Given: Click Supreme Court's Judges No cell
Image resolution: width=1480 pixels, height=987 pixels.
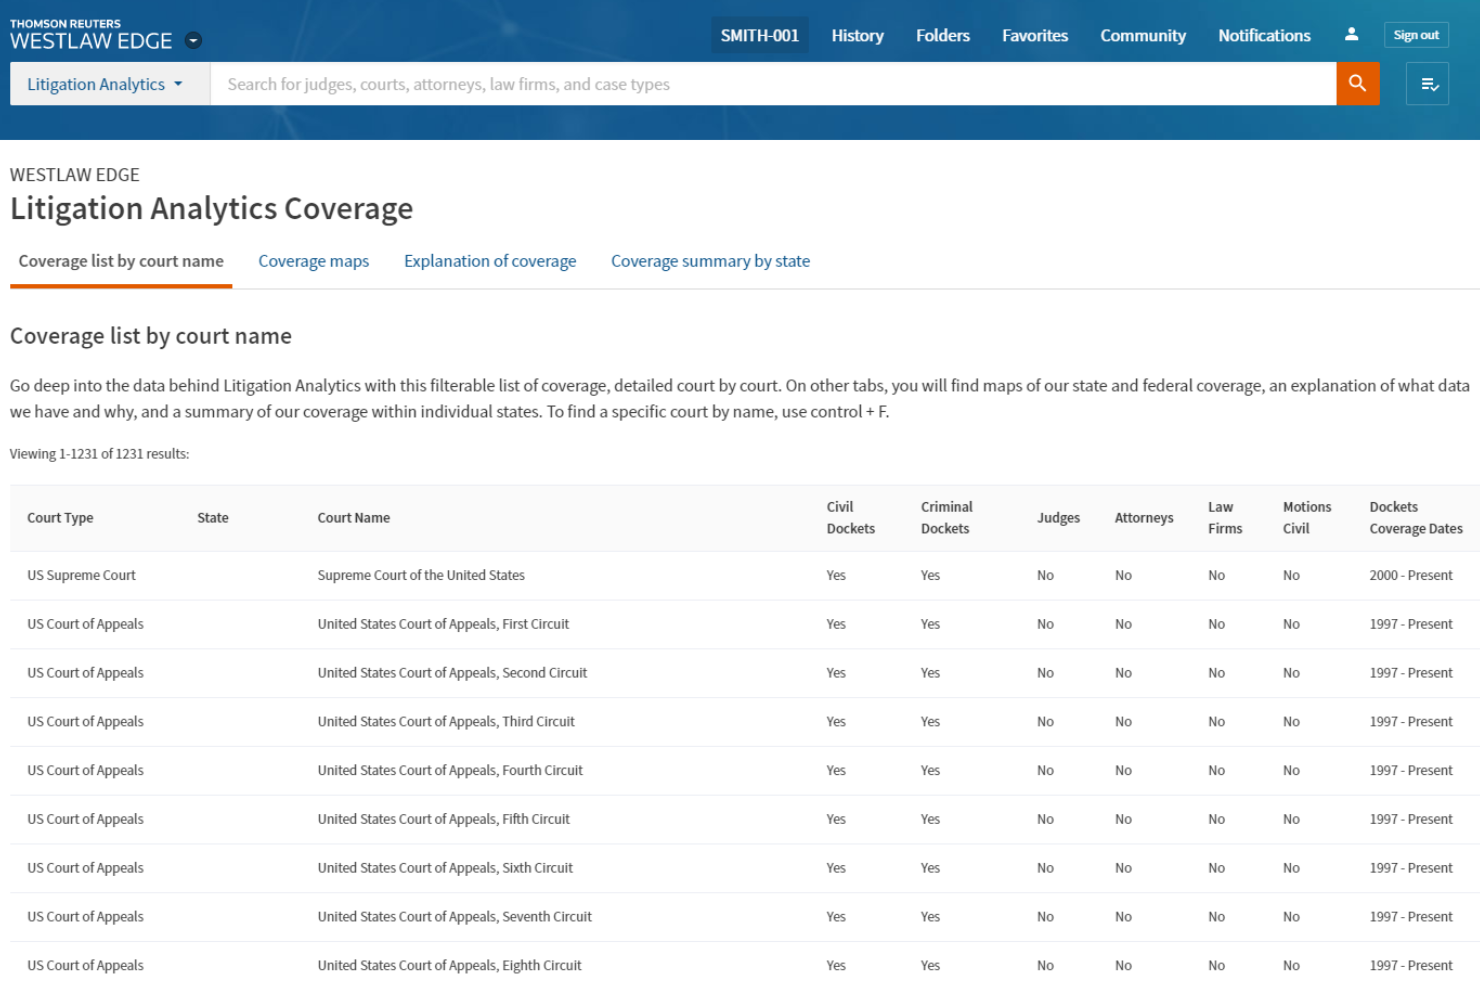Looking at the screenshot, I should (1045, 576).
